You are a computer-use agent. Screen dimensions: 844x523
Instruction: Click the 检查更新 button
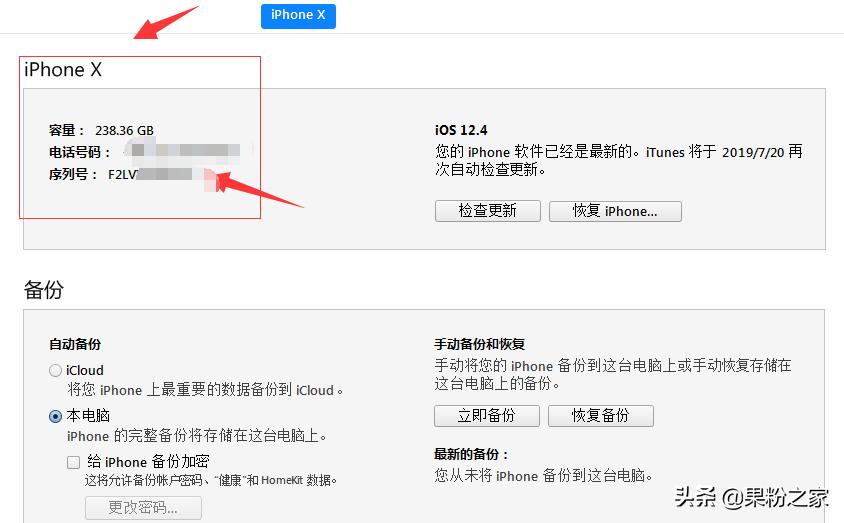(488, 211)
